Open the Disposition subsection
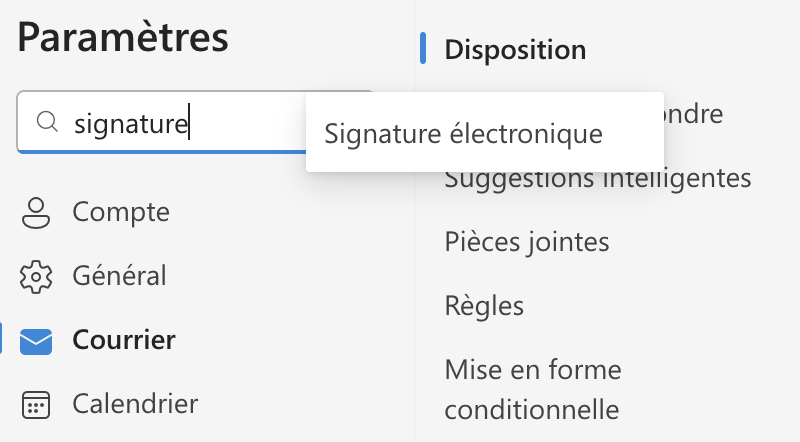 coord(515,49)
